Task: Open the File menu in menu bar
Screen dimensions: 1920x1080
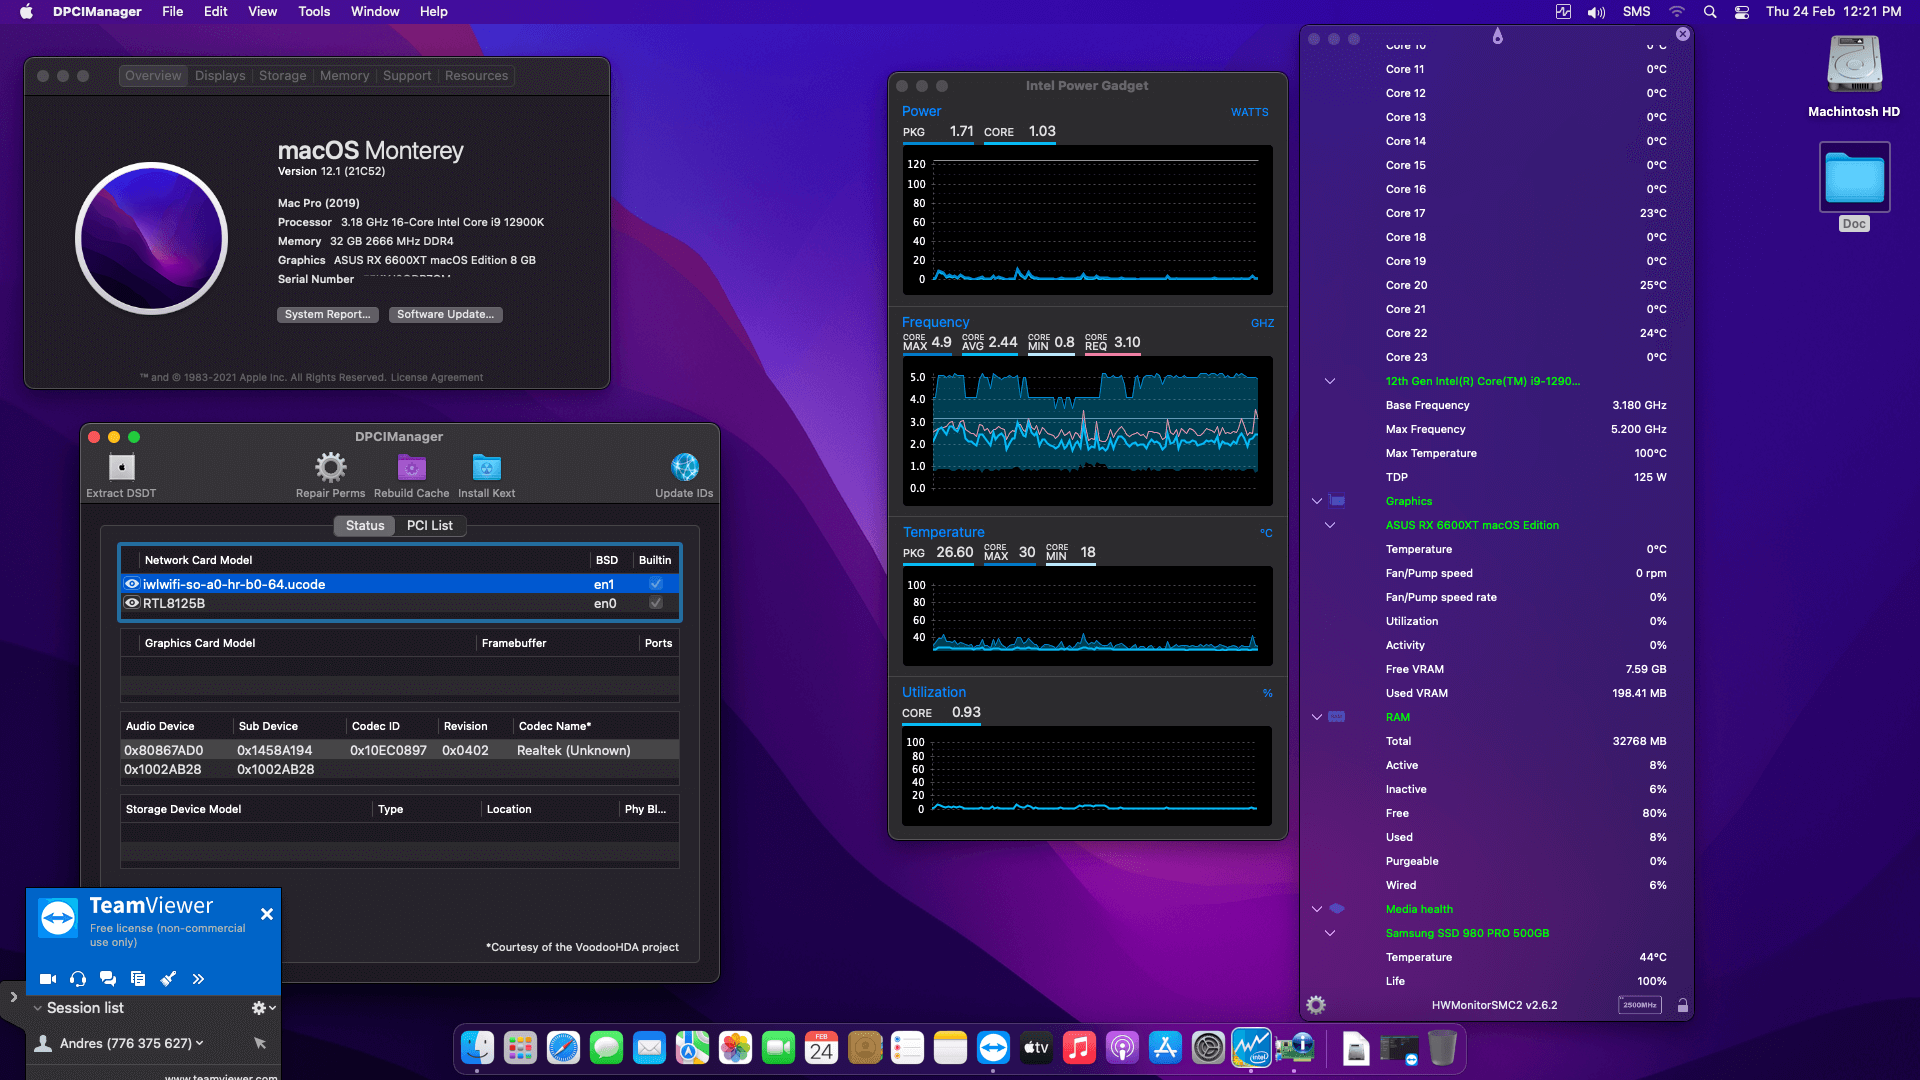Action: pos(173,12)
